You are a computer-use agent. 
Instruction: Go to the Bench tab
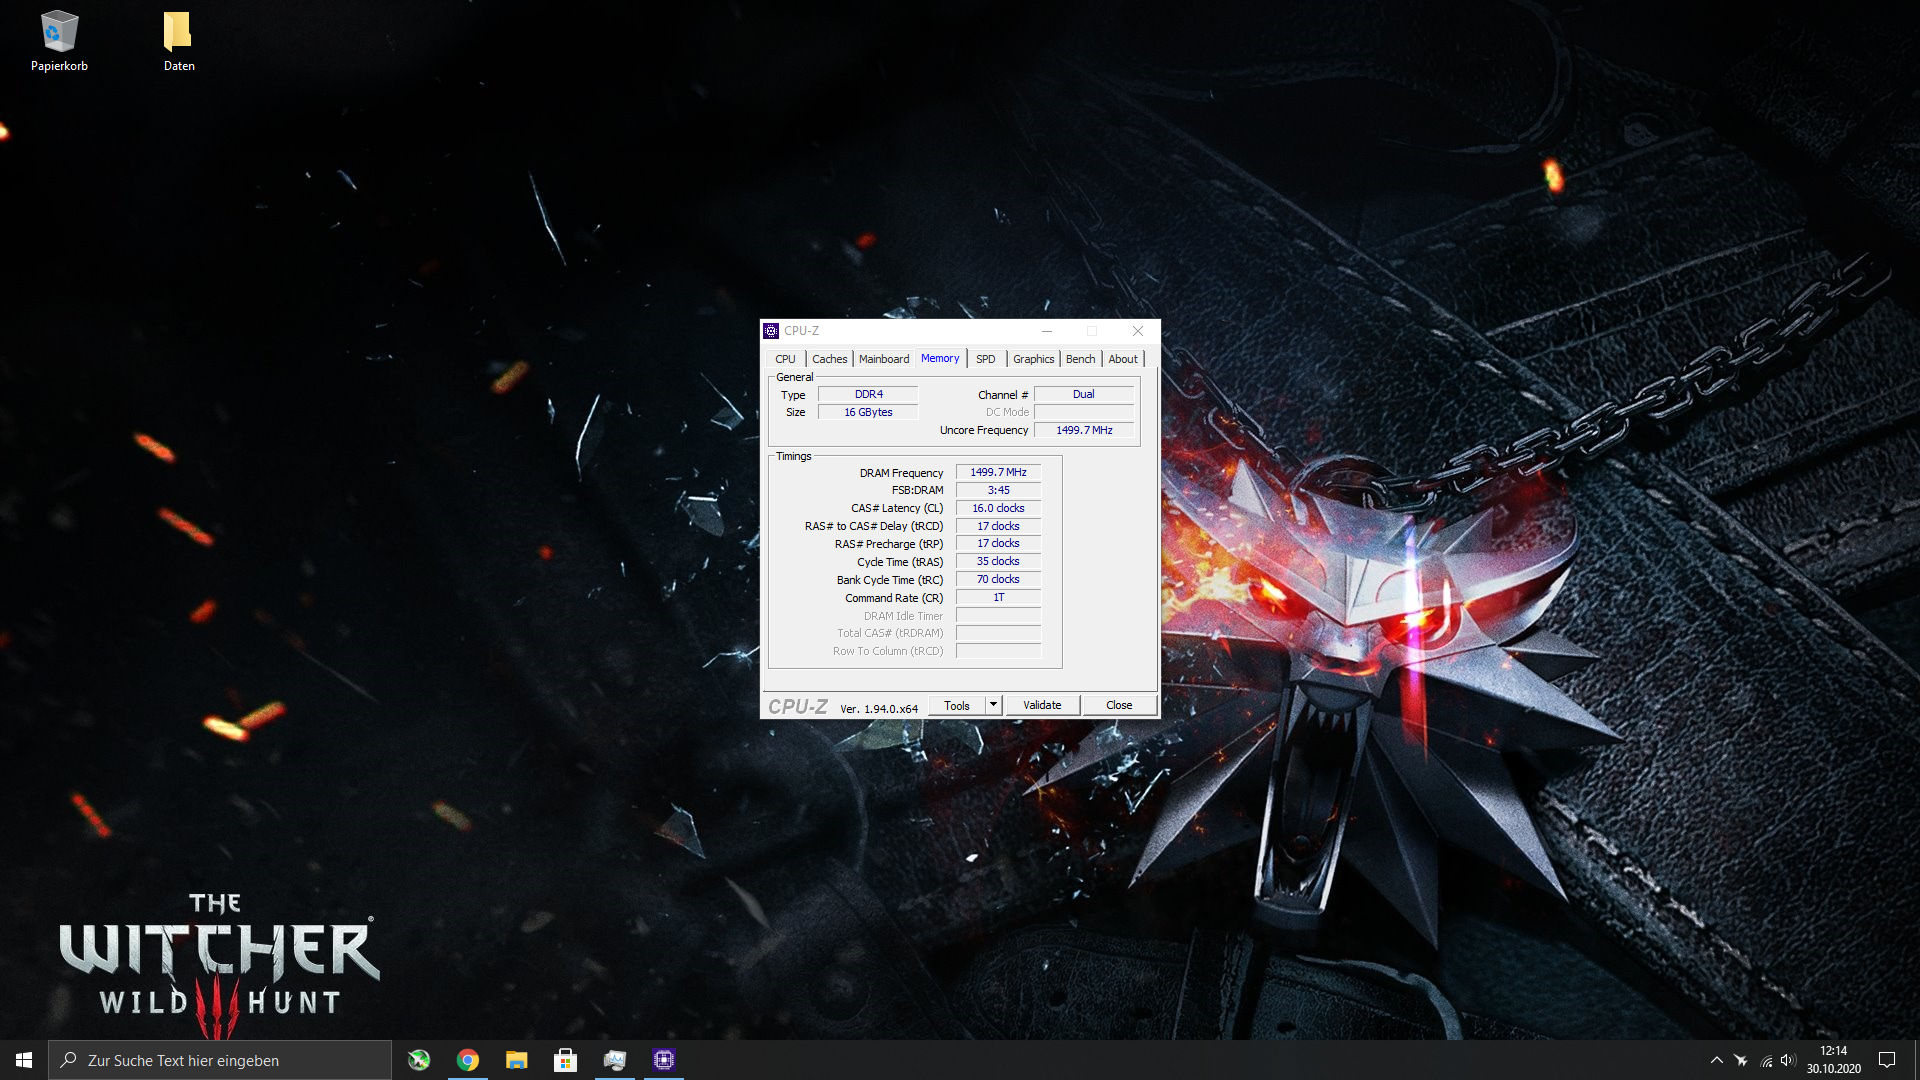point(1080,359)
